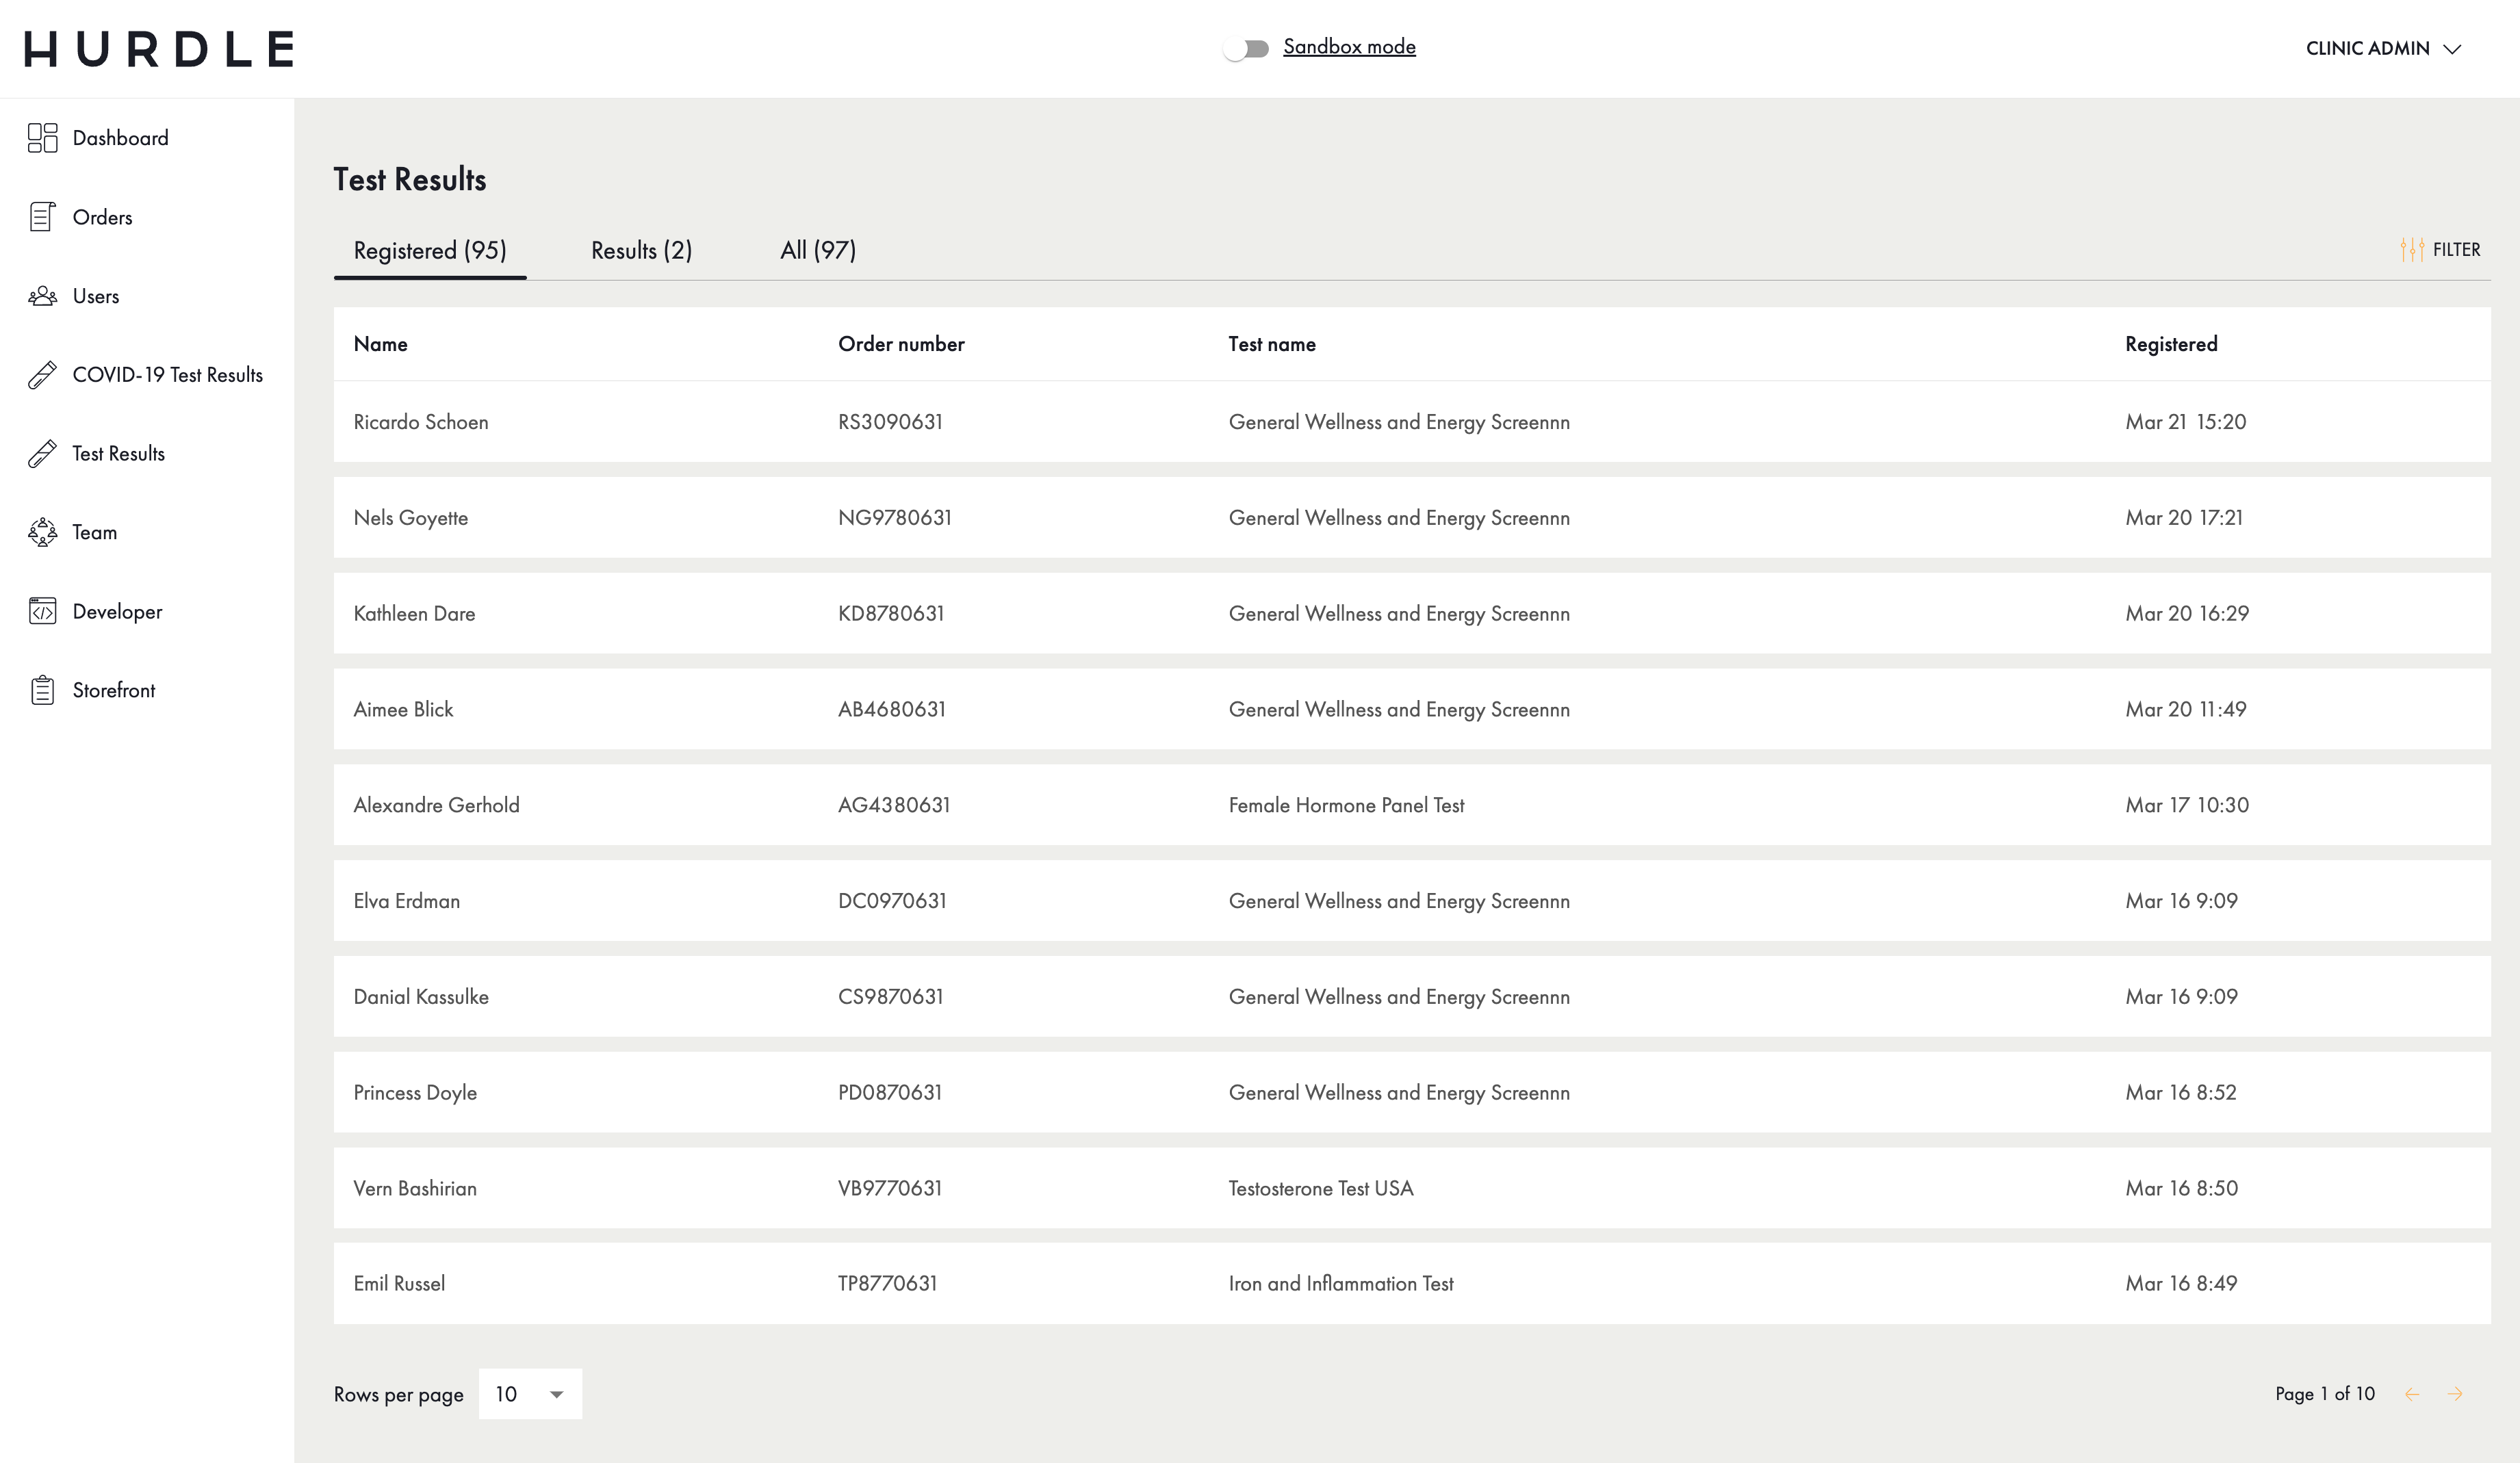Screen dimensions: 2520x1463
Task: Click the Dashboard grid icon in sidebar
Action: point(42,138)
